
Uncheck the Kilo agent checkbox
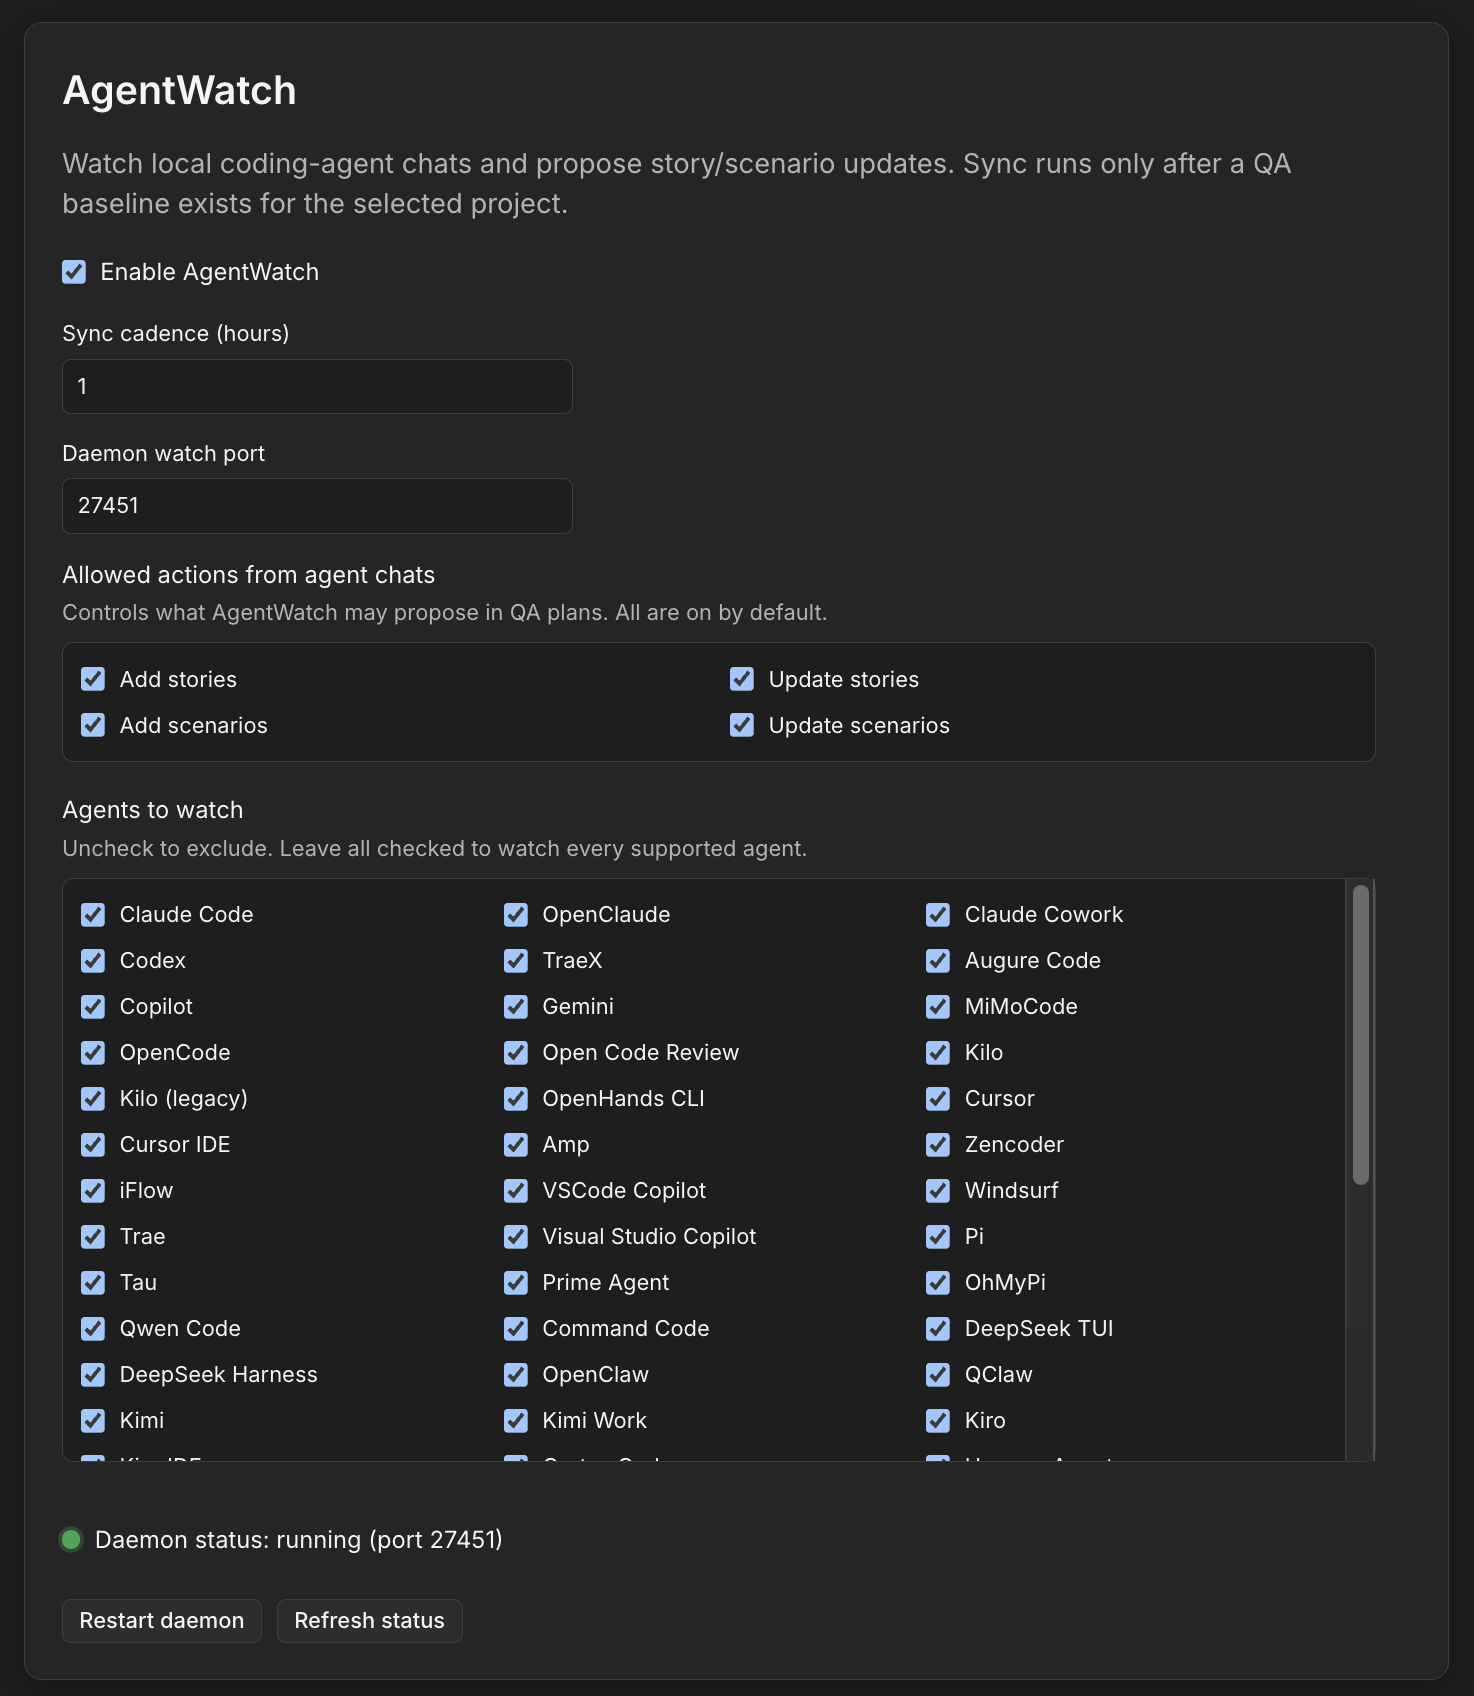938,1053
